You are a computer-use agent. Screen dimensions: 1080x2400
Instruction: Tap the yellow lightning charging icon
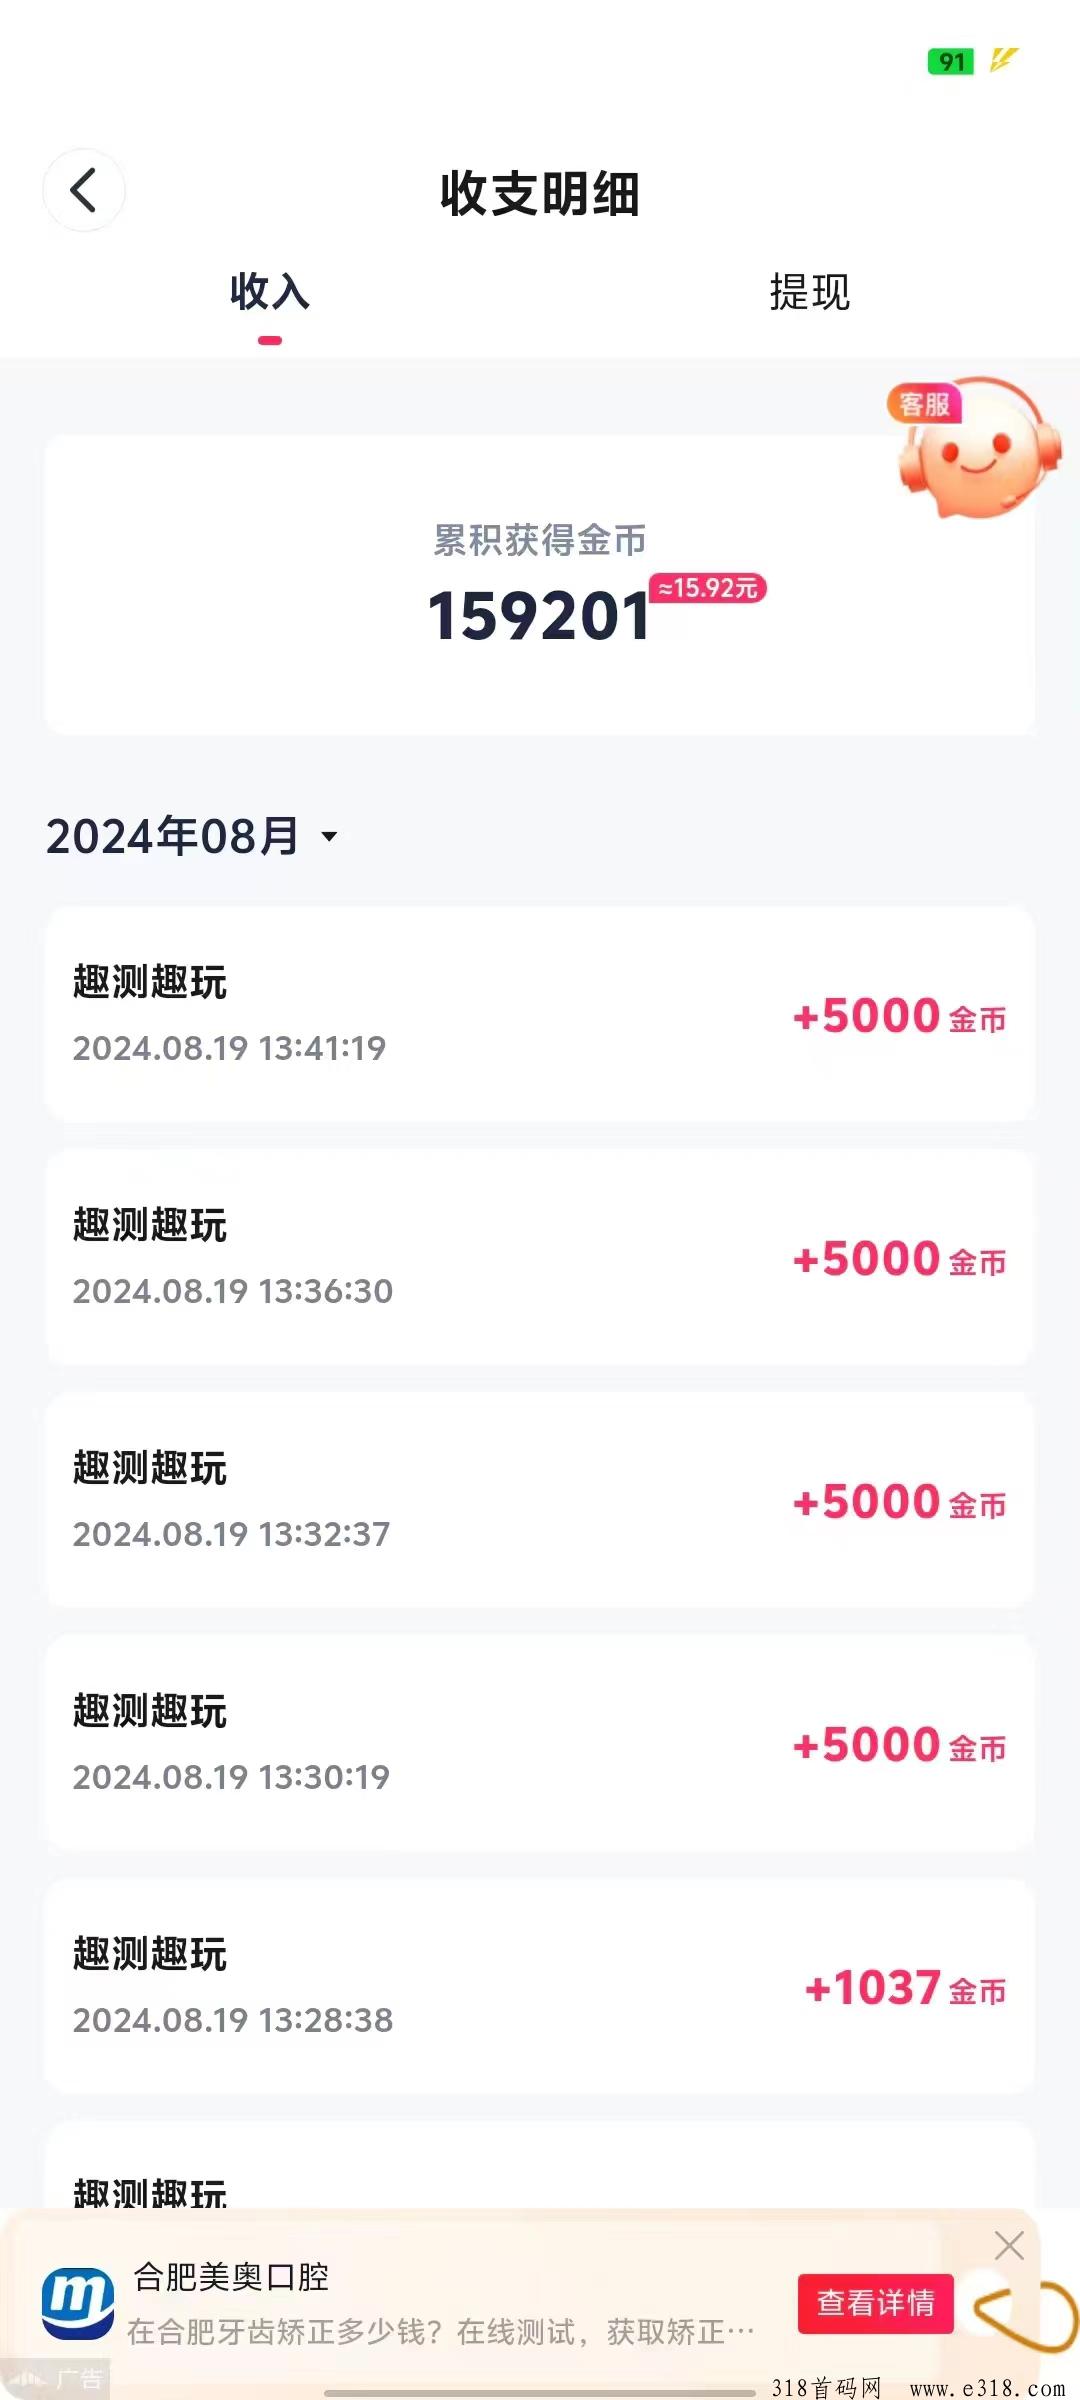click(1003, 60)
